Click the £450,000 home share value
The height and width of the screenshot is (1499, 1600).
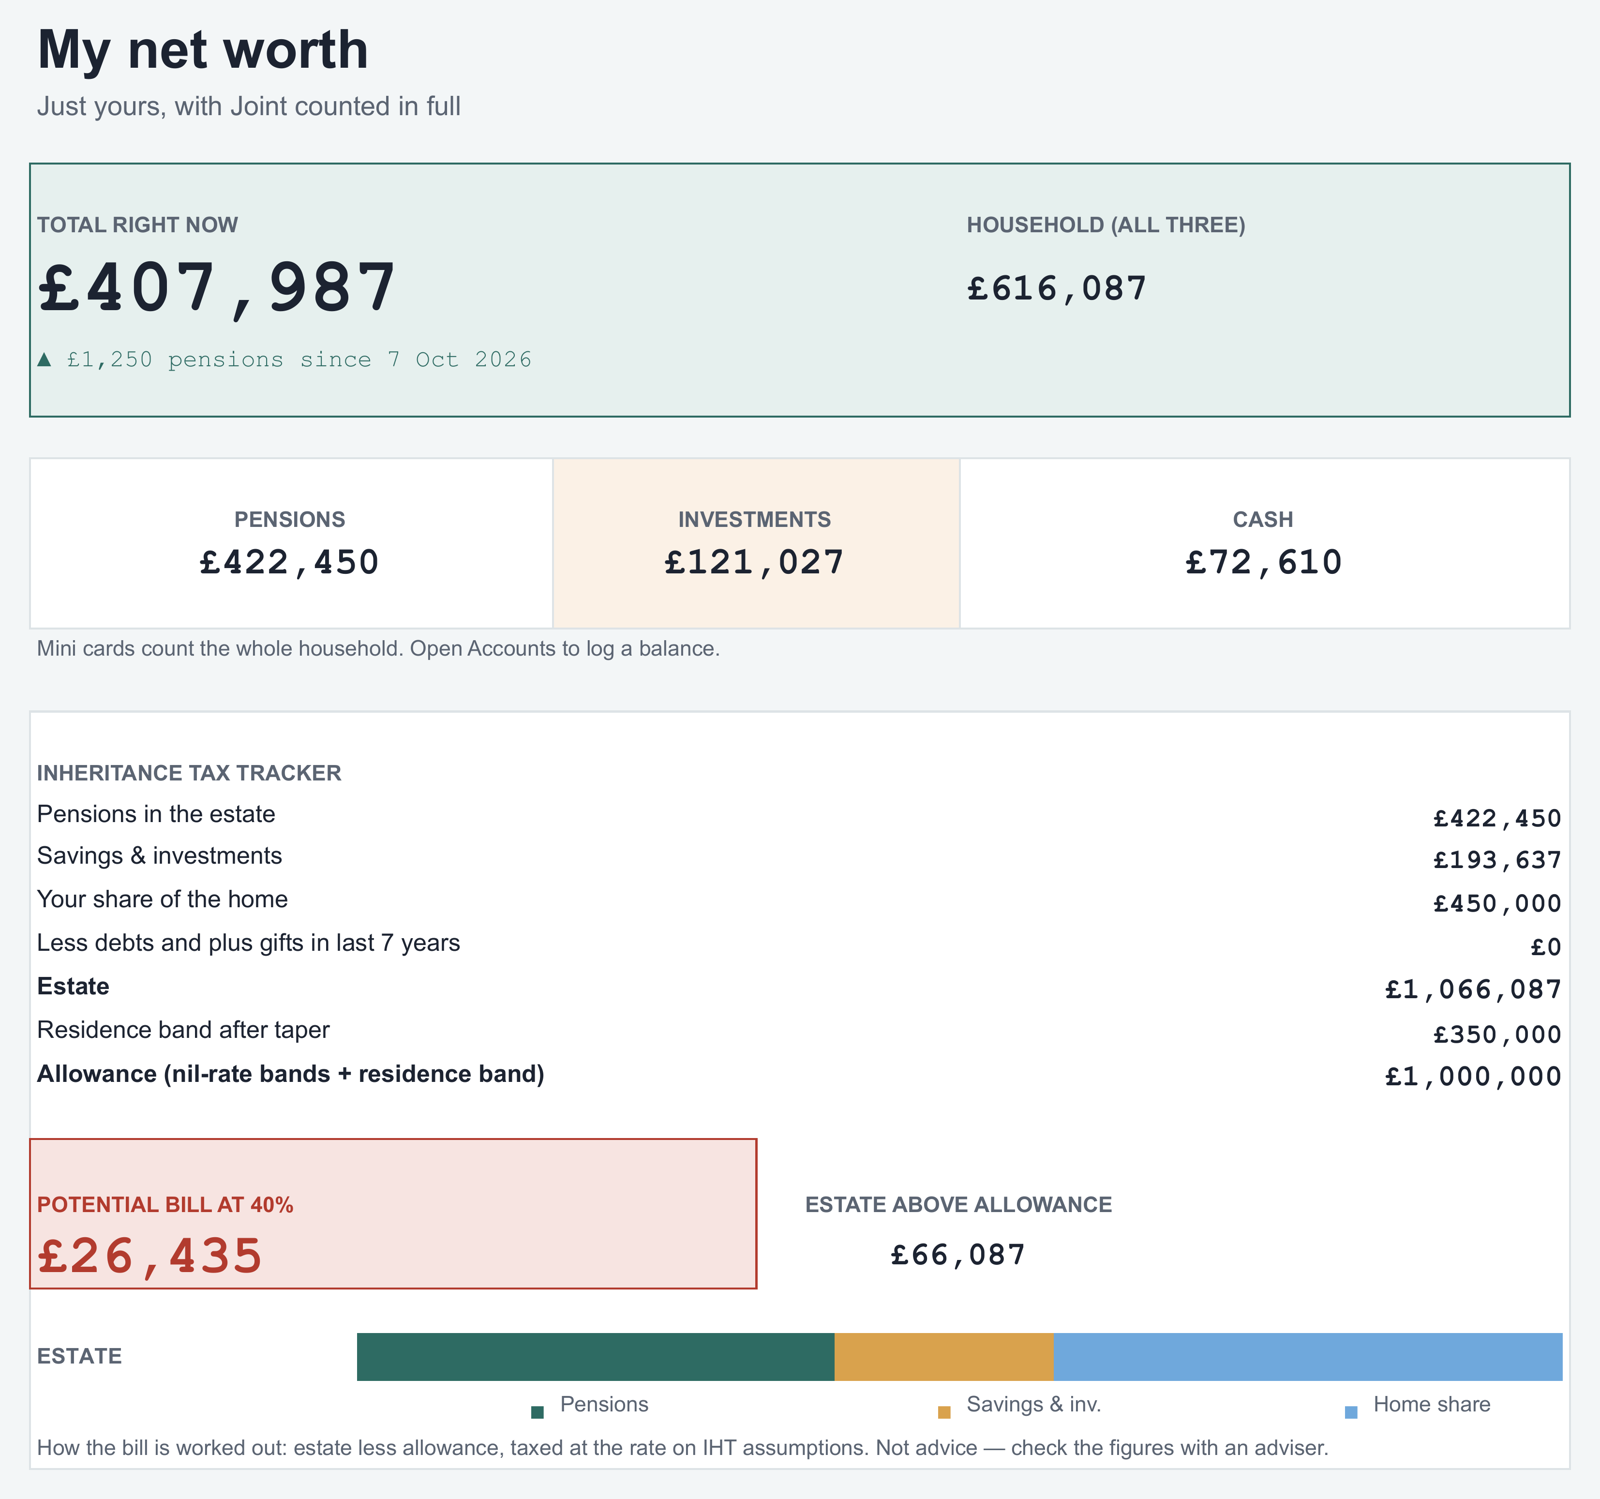1497,904
